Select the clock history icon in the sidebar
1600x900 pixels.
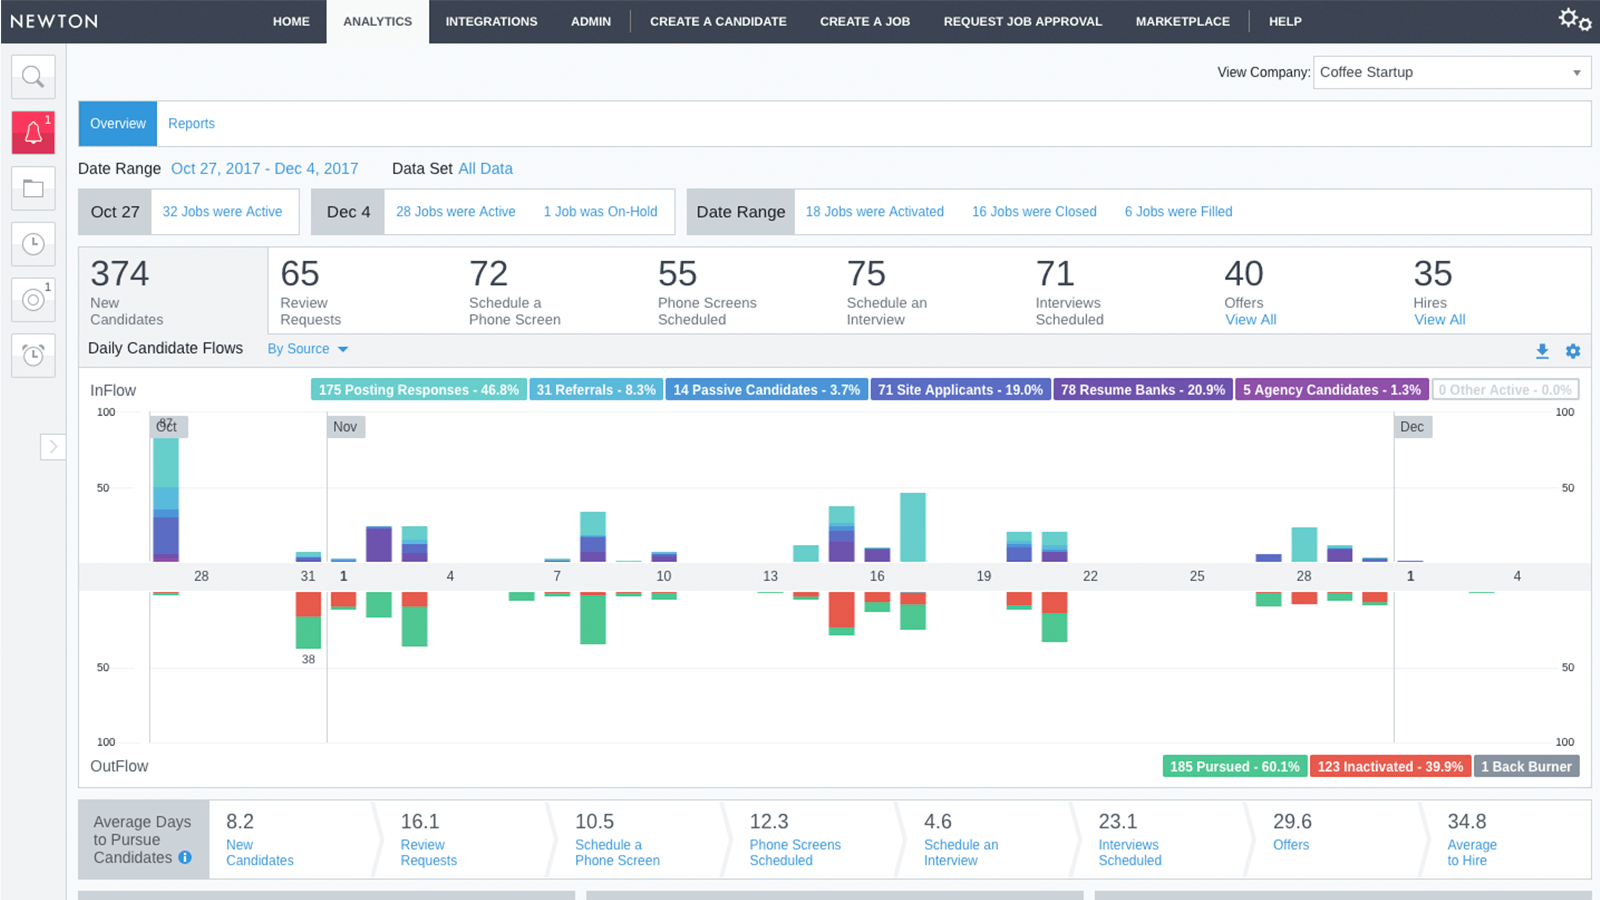pos(33,243)
